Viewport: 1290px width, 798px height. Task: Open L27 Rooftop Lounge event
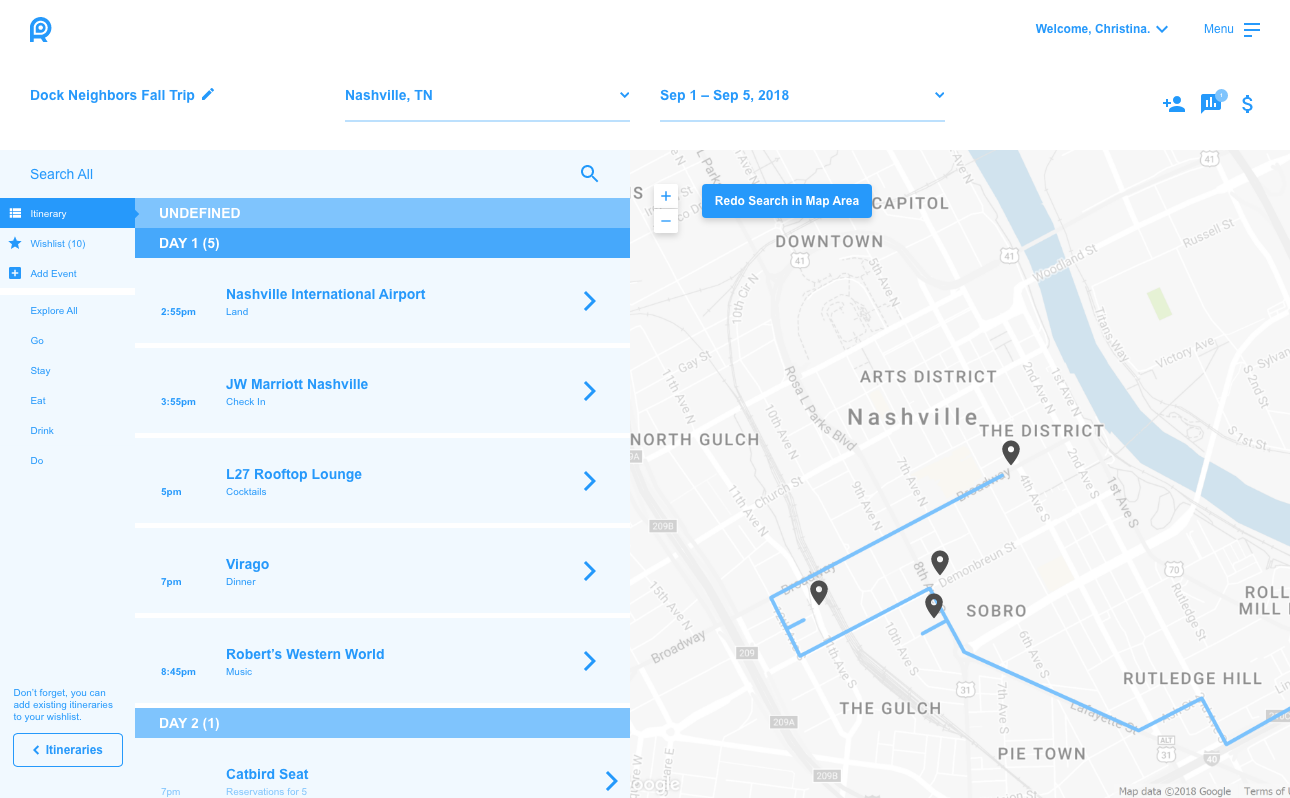(294, 474)
